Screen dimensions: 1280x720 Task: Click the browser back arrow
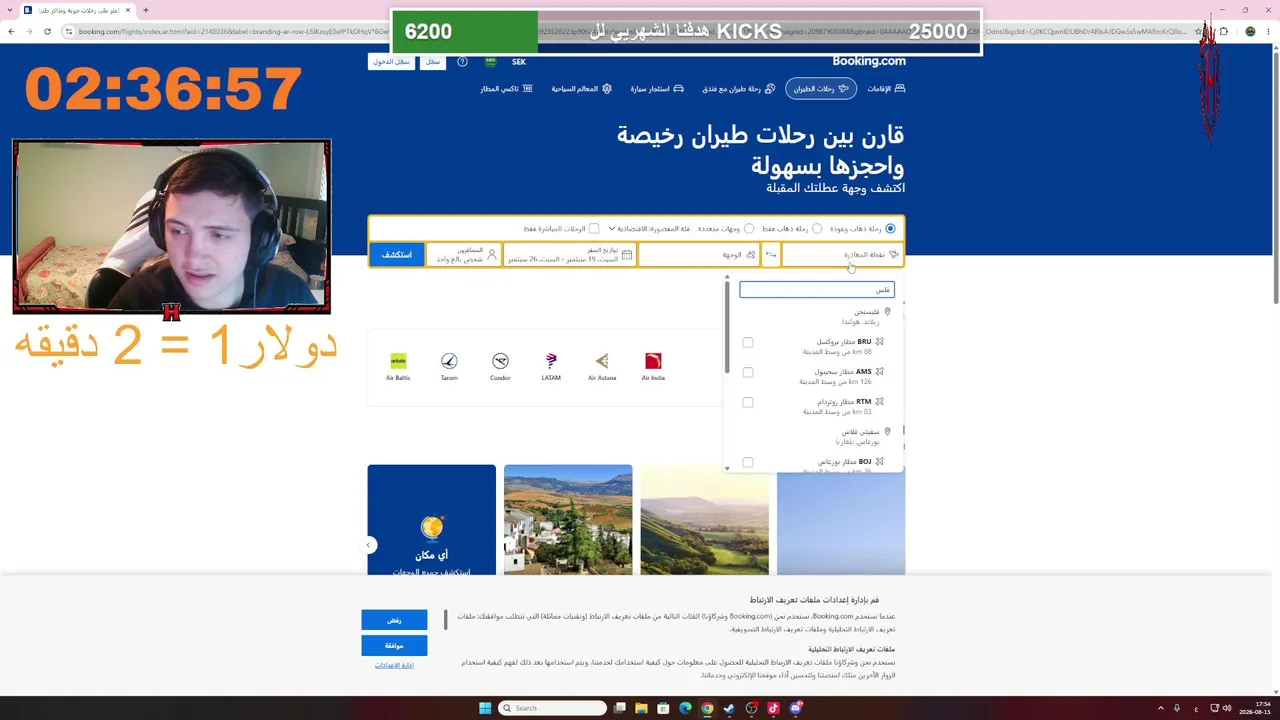tap(11, 31)
